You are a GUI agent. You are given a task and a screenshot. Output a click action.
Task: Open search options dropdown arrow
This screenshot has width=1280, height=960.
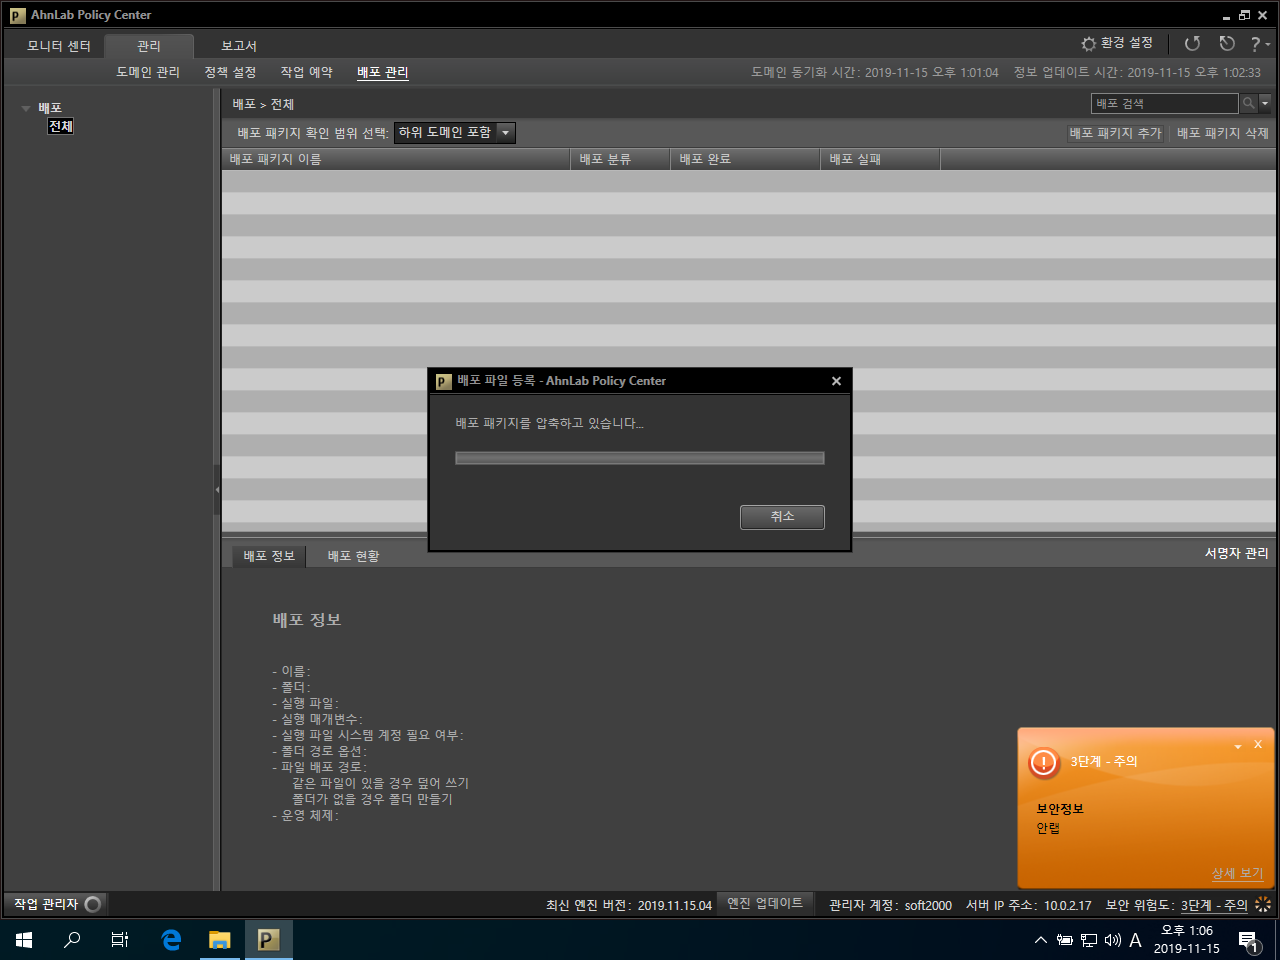(1265, 103)
